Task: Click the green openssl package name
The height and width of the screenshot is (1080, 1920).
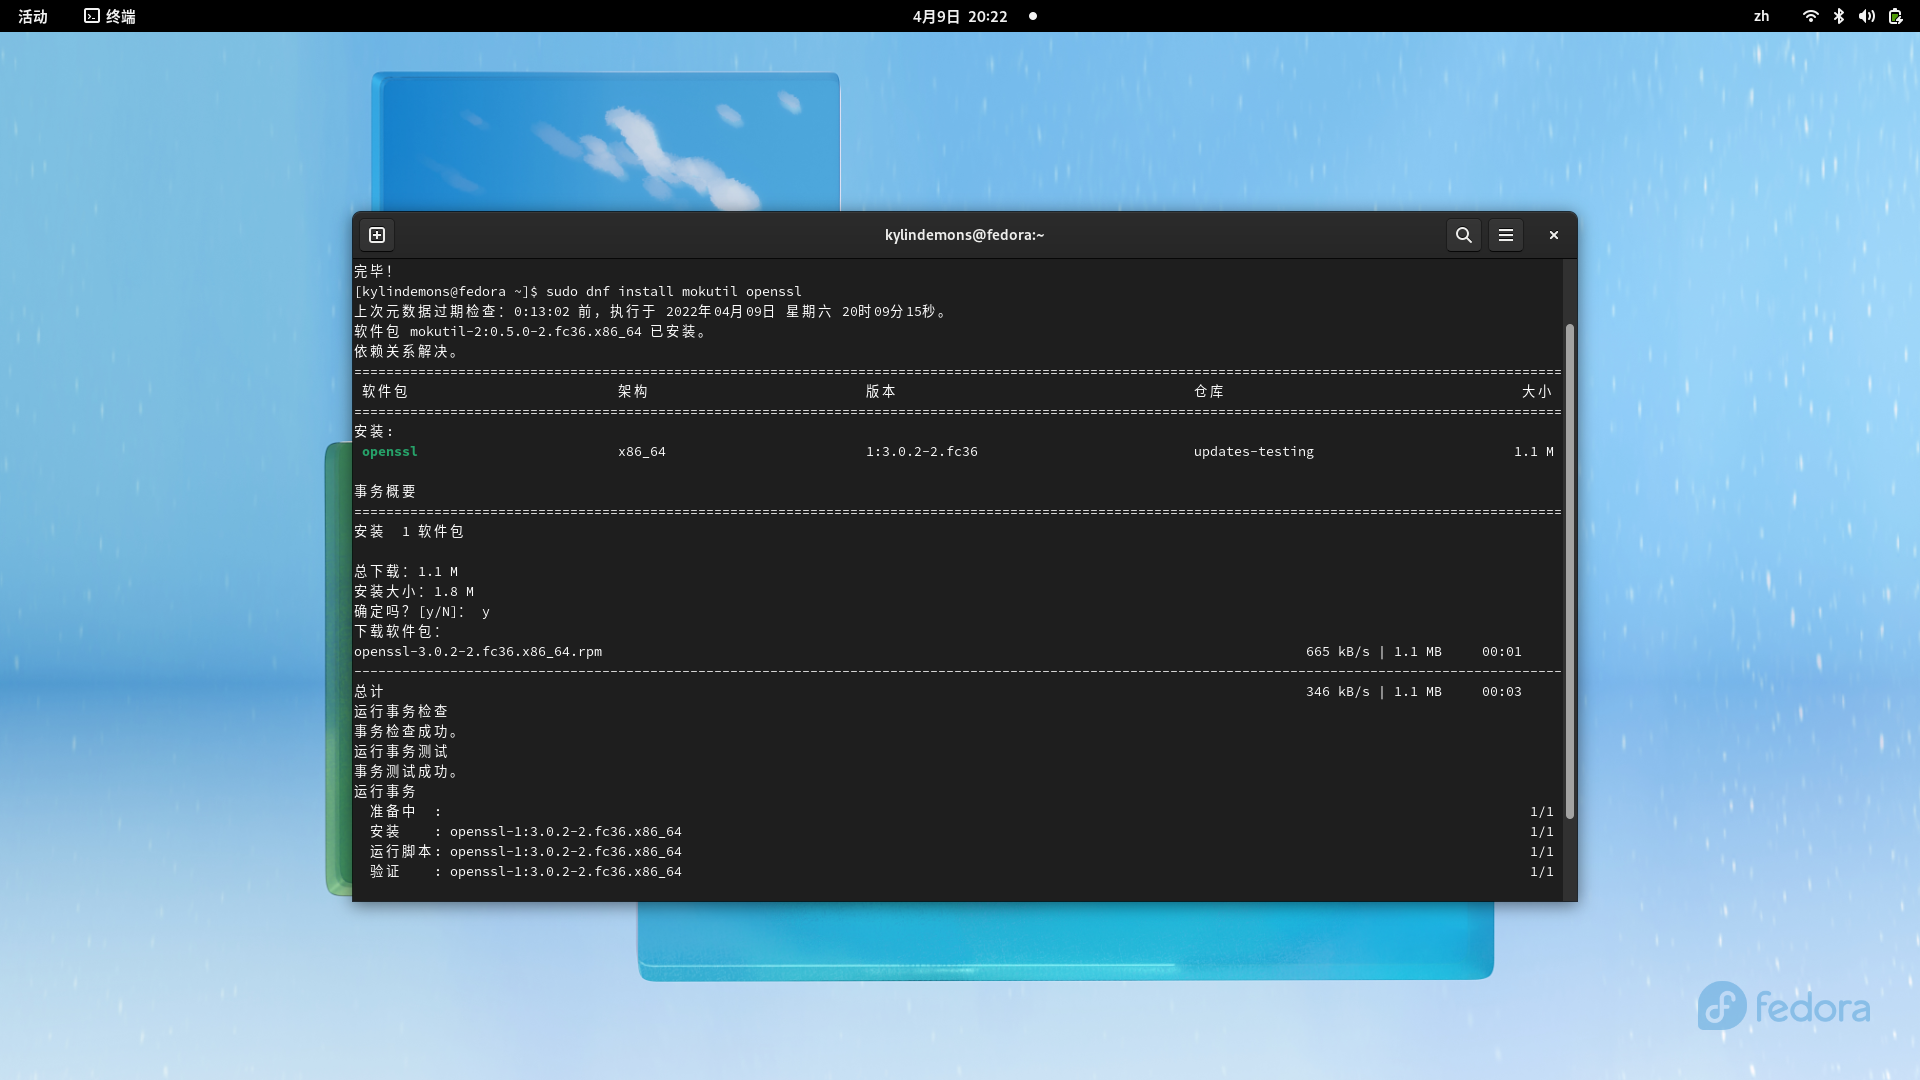Action: click(390, 452)
